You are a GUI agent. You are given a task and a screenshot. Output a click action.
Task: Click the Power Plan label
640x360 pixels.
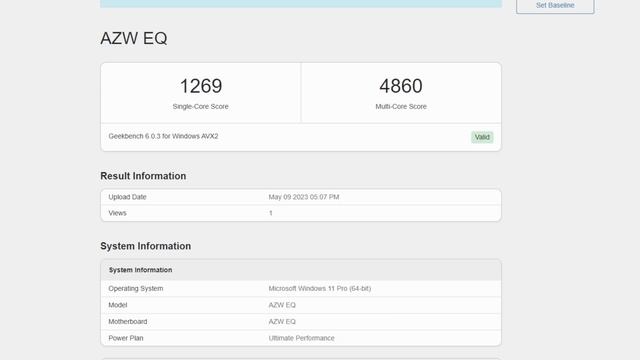point(126,338)
